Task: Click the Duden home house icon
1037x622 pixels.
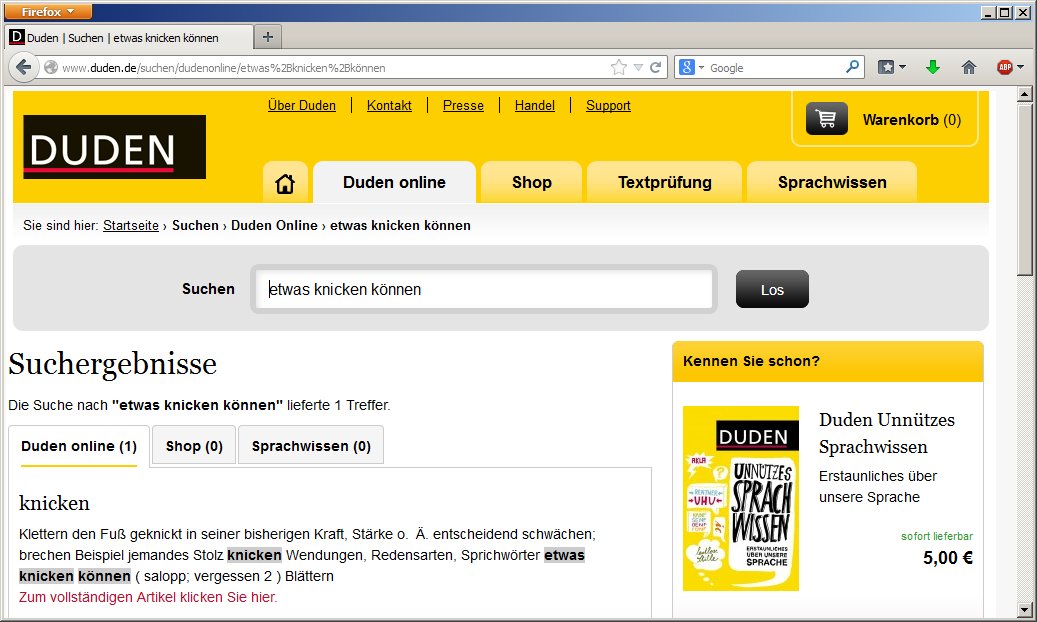Action: pyautogui.click(x=285, y=183)
